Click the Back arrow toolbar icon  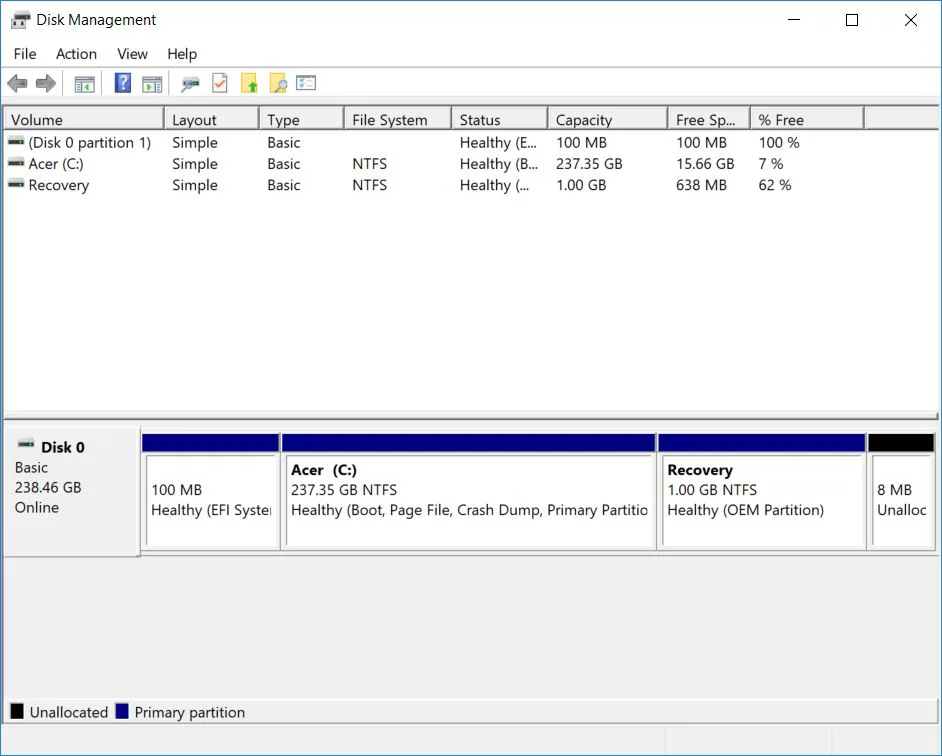click(x=17, y=84)
